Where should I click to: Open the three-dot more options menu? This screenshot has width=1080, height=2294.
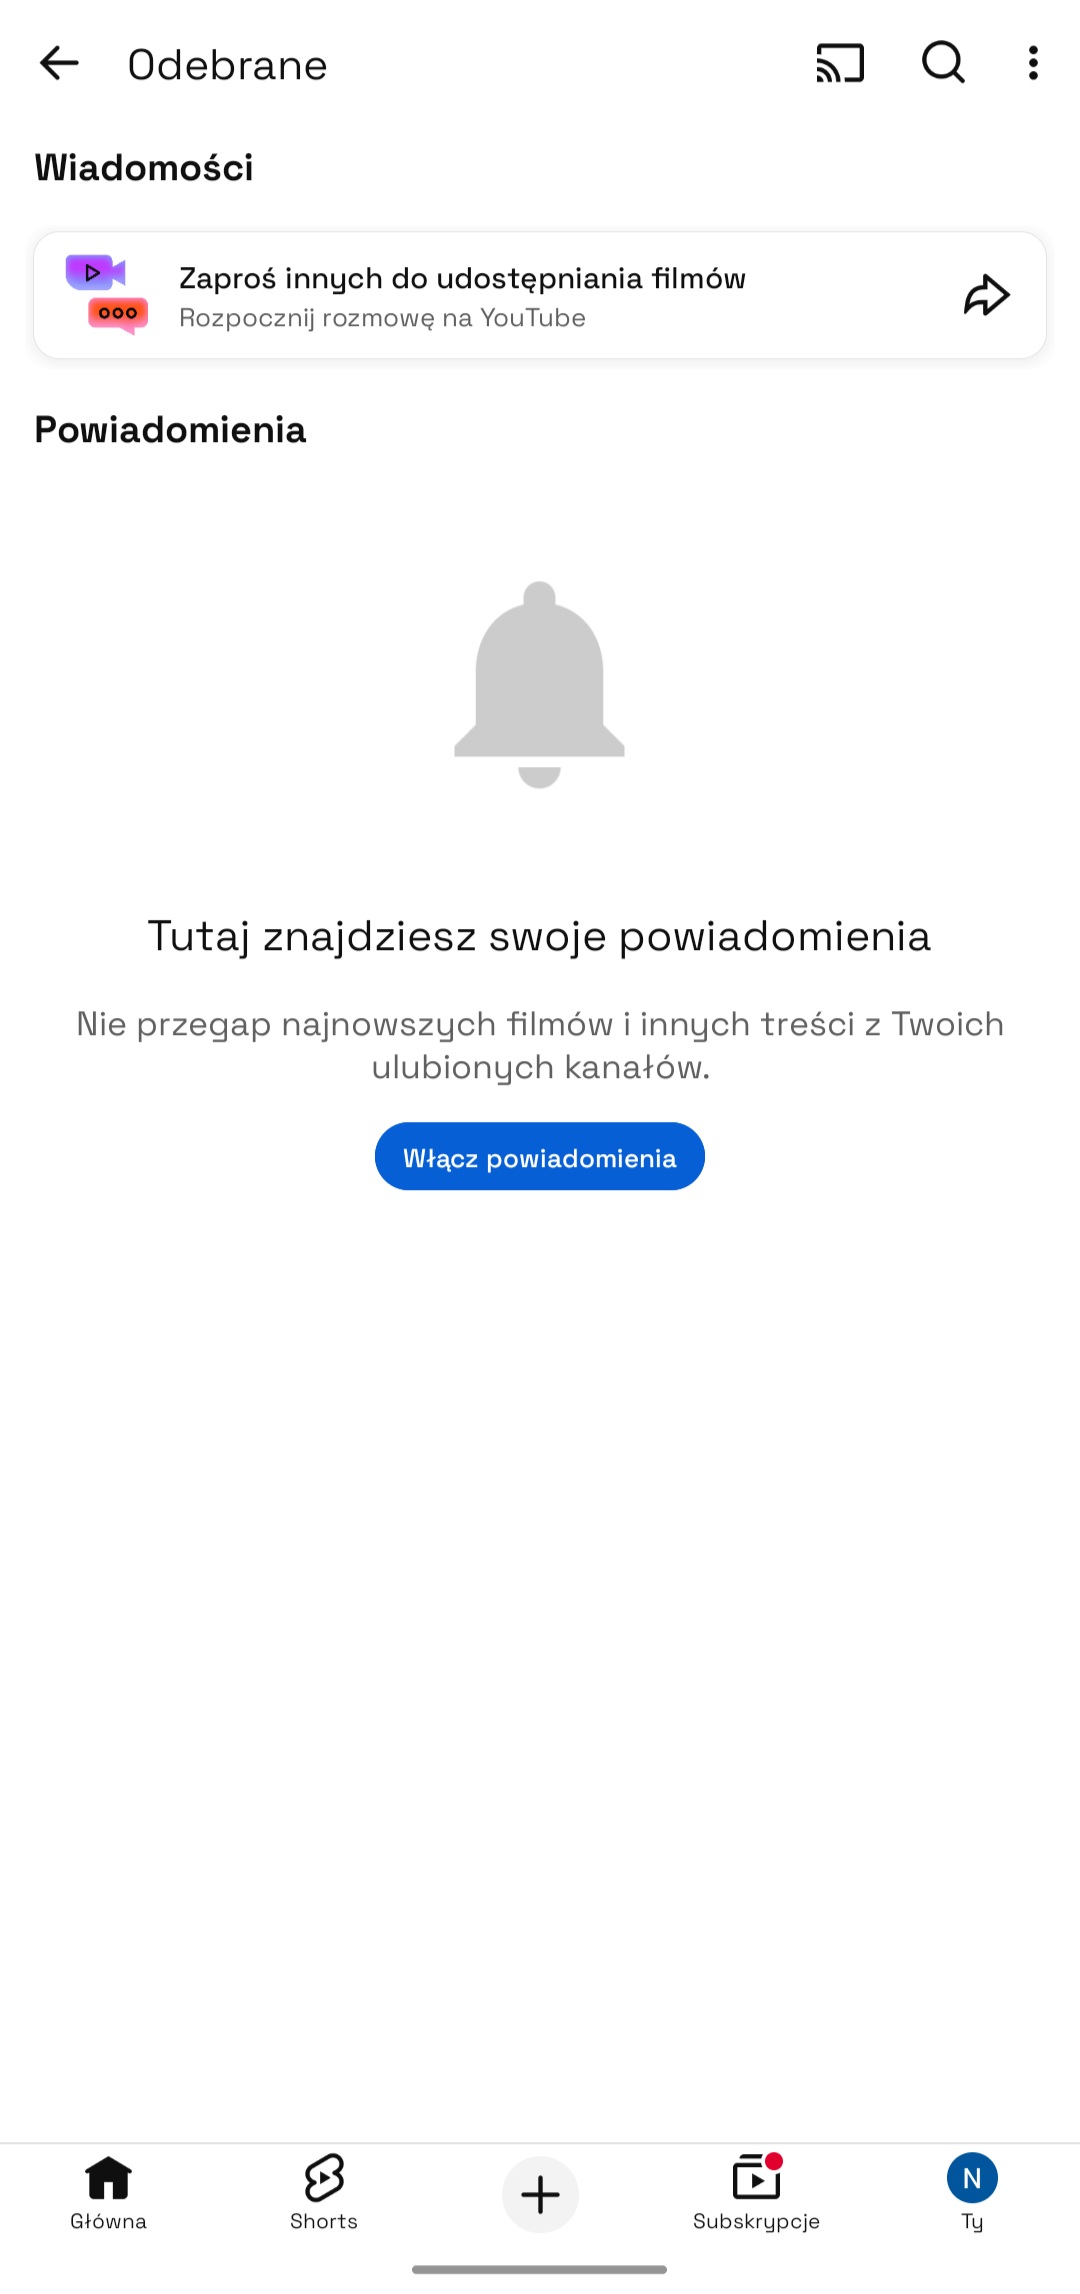pyautogui.click(x=1033, y=63)
